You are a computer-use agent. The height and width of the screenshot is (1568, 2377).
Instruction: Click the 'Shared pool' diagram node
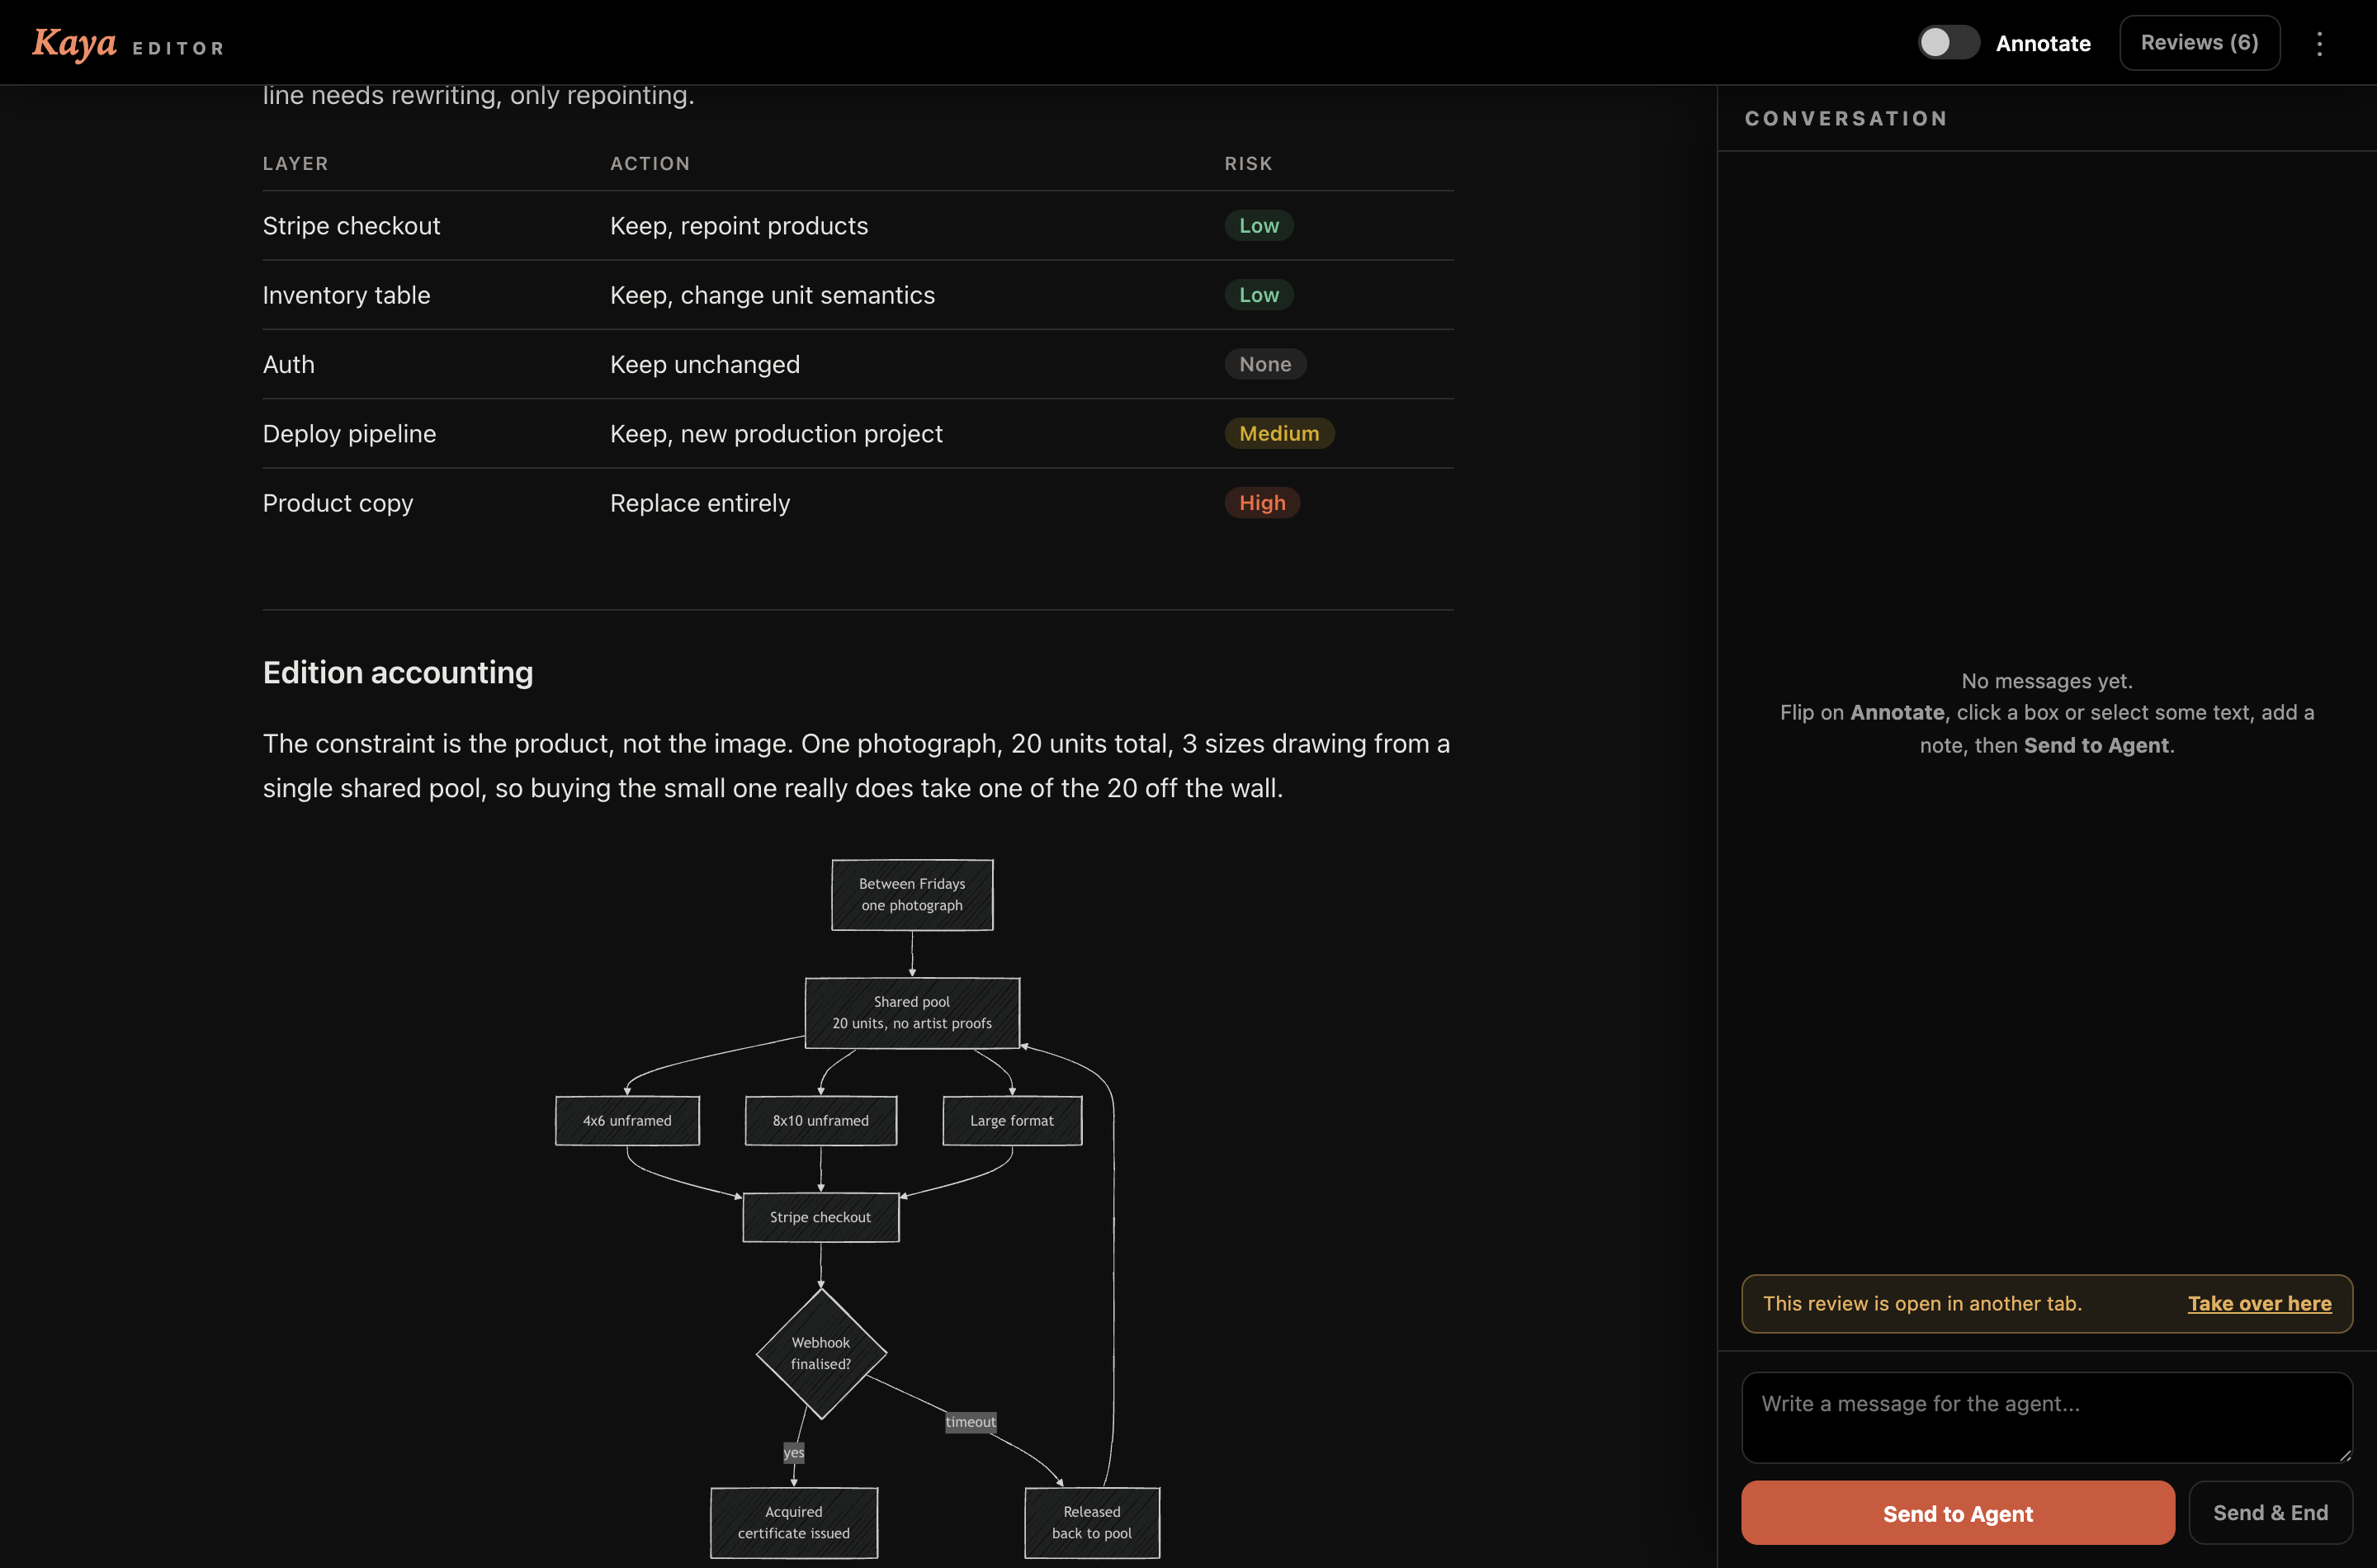pos(912,1012)
